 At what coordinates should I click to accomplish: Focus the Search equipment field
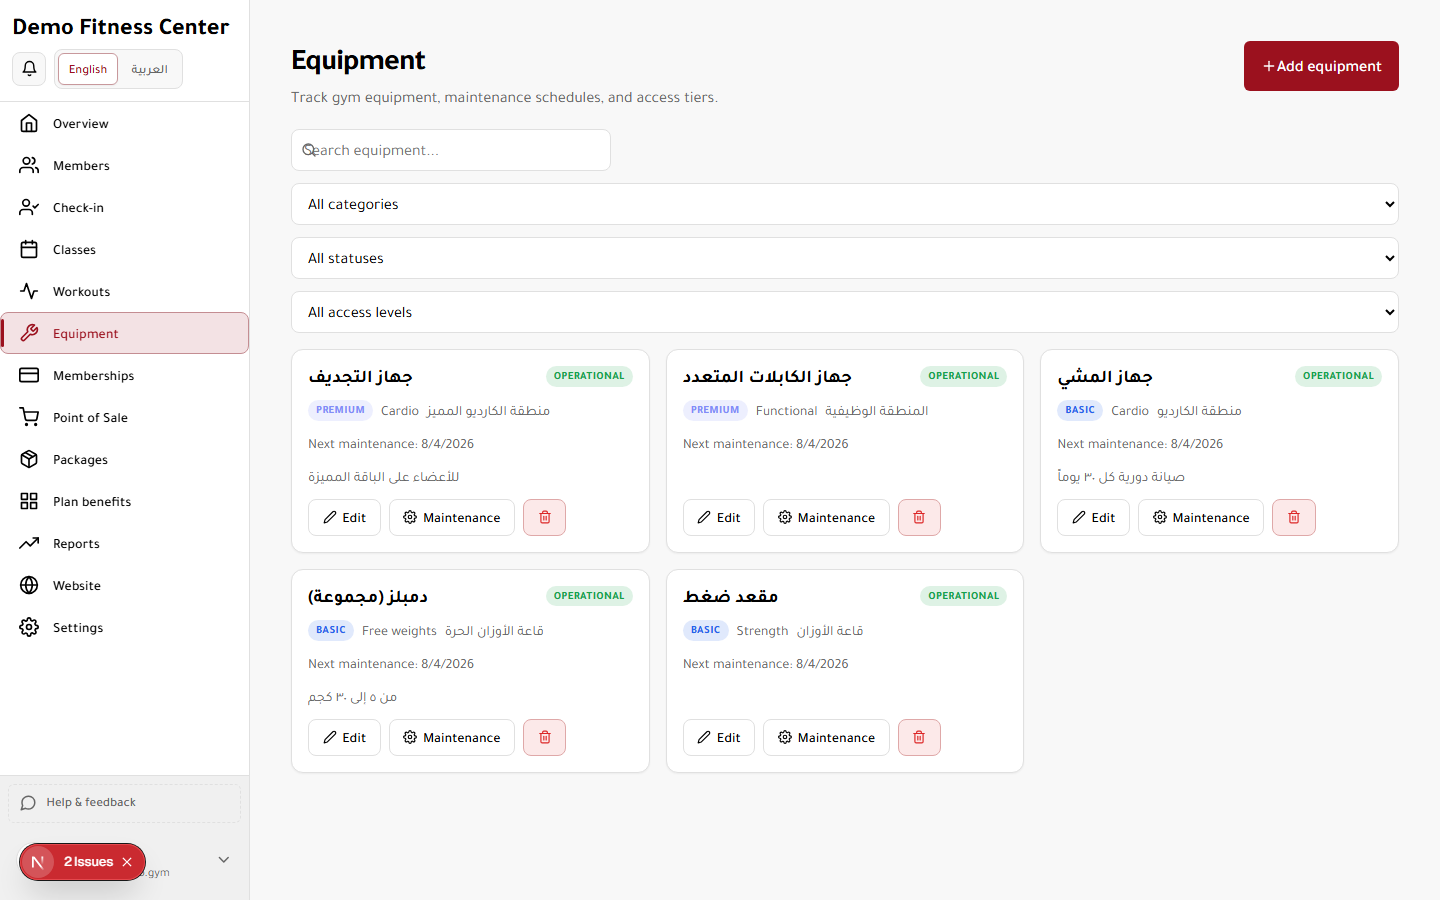[451, 150]
